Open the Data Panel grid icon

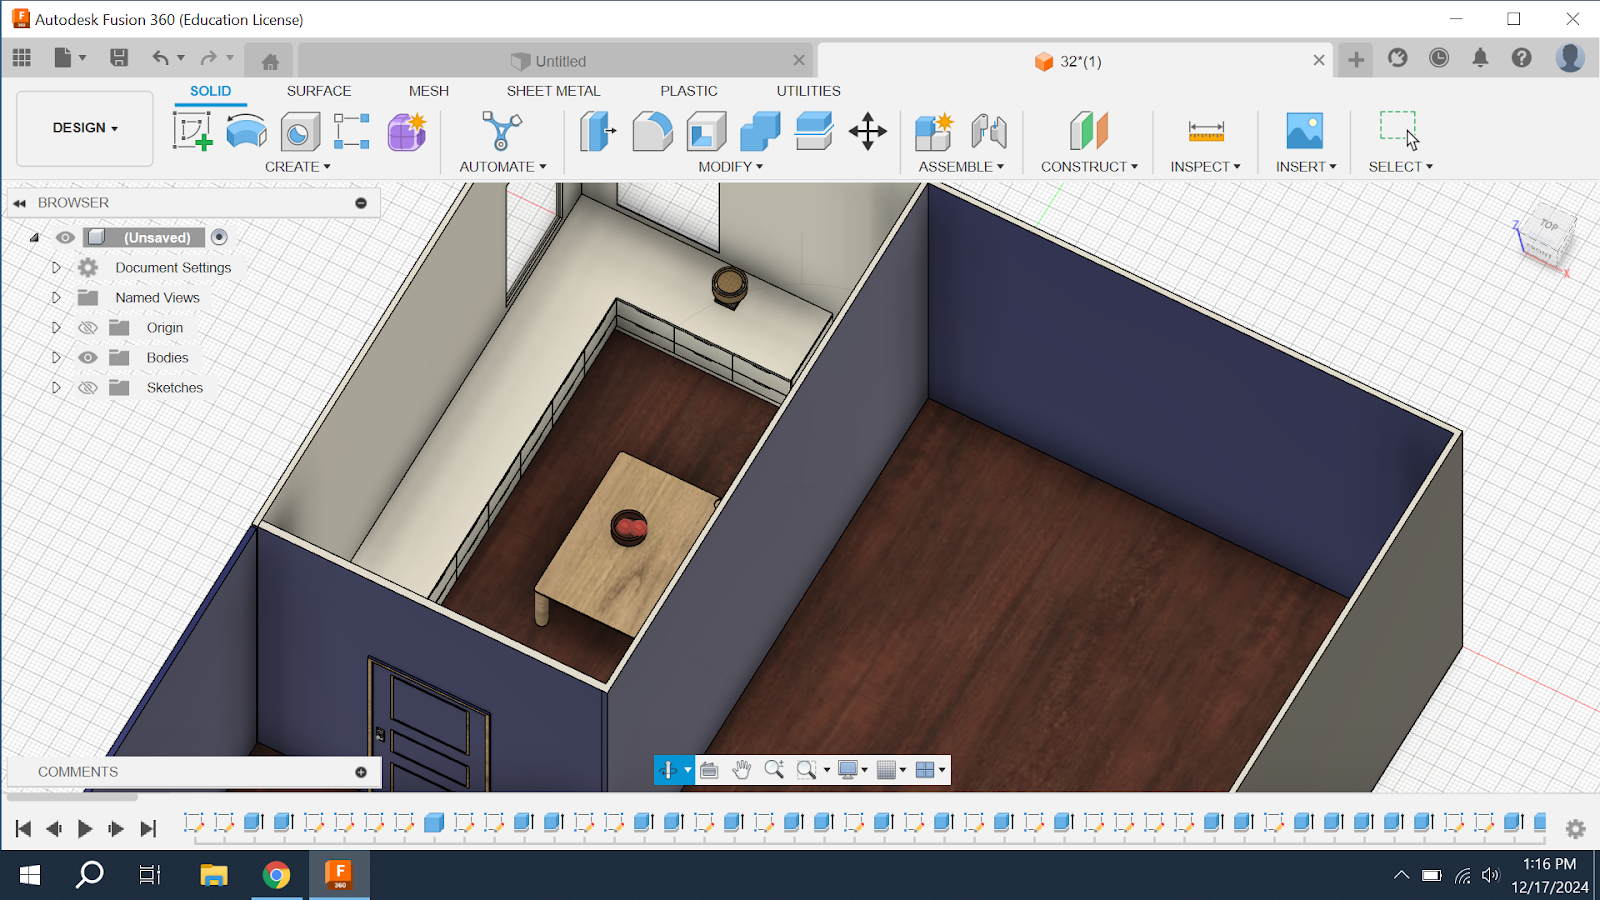[22, 58]
